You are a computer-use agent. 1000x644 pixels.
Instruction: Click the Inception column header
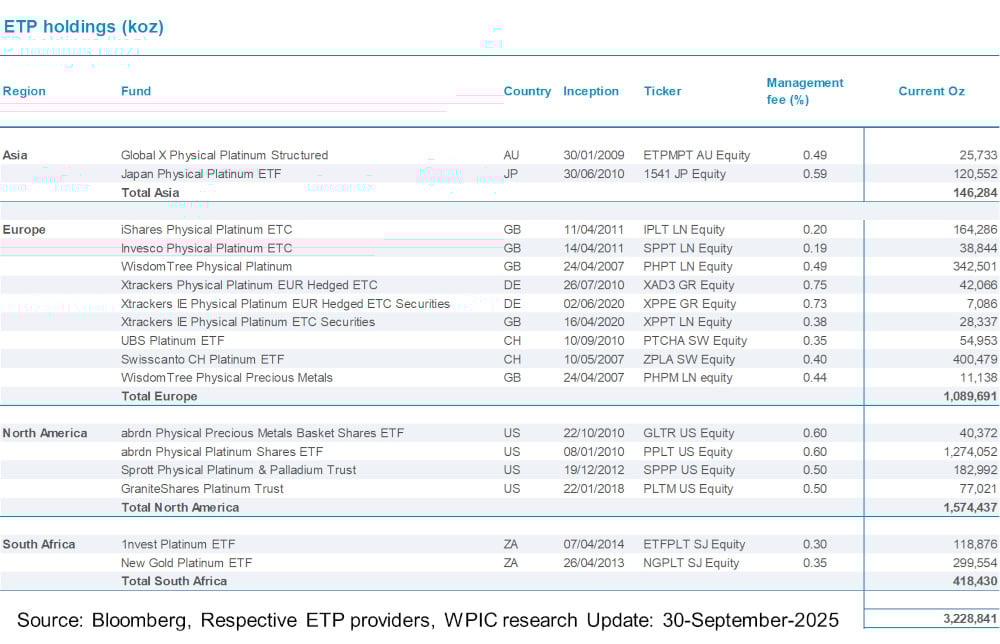point(591,91)
